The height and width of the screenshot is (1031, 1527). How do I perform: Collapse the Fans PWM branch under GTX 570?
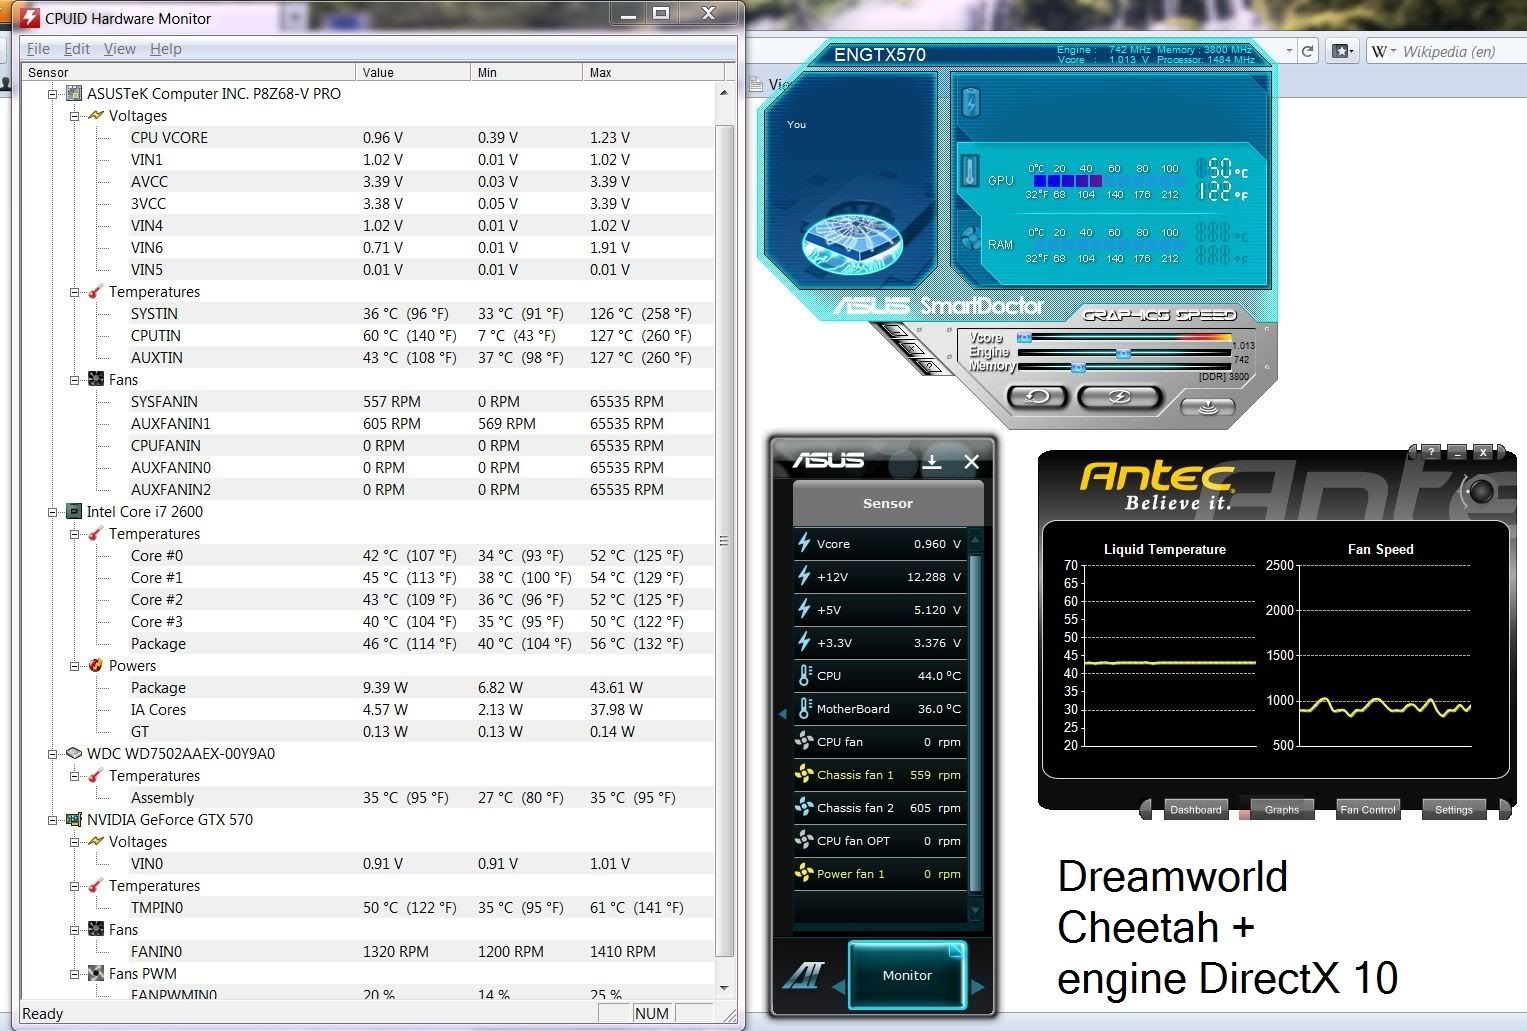[x=74, y=974]
